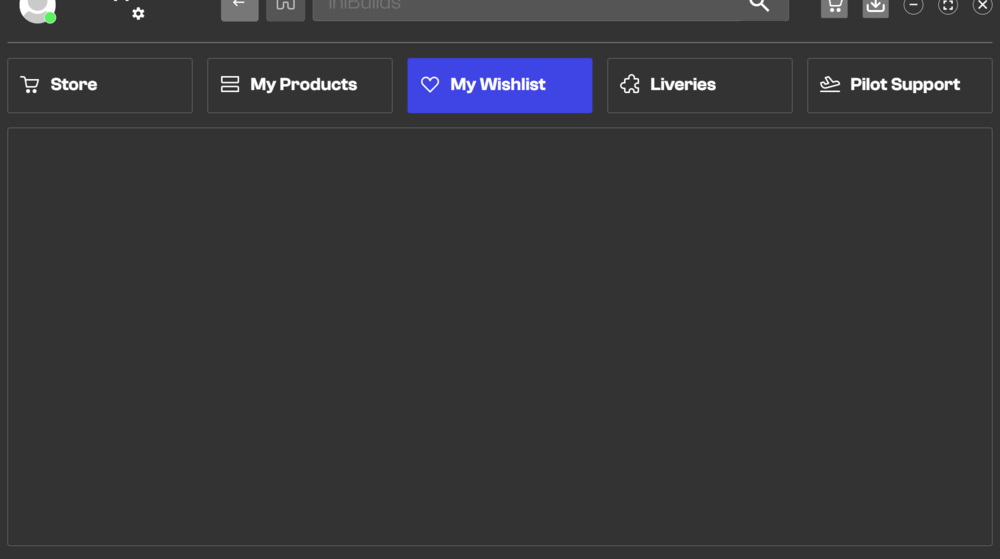Viewport: 1000px width, 559px height.
Task: Open the Pilot Support tab
Action: tap(900, 85)
